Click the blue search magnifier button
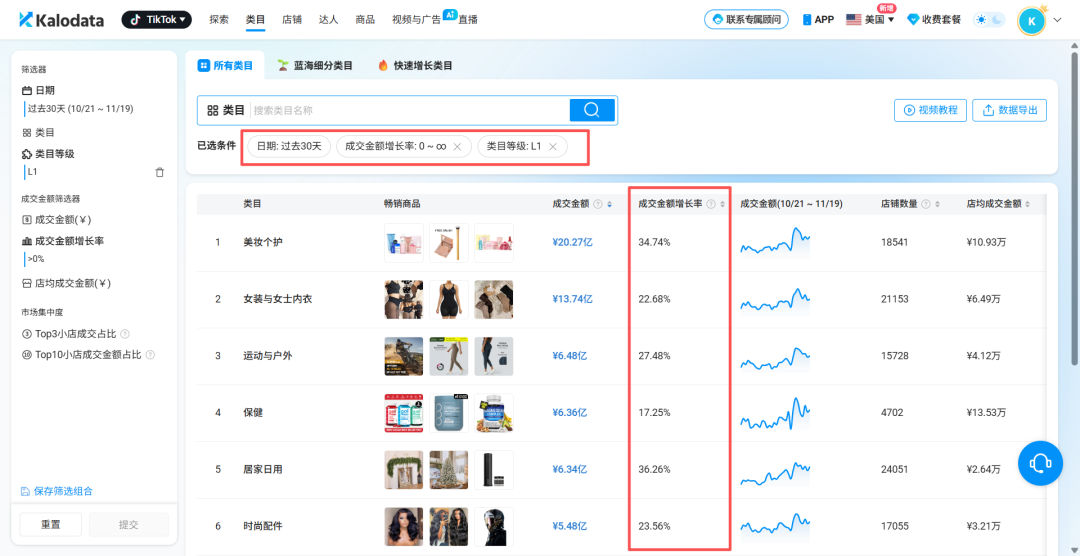The width and height of the screenshot is (1080, 556). [592, 110]
